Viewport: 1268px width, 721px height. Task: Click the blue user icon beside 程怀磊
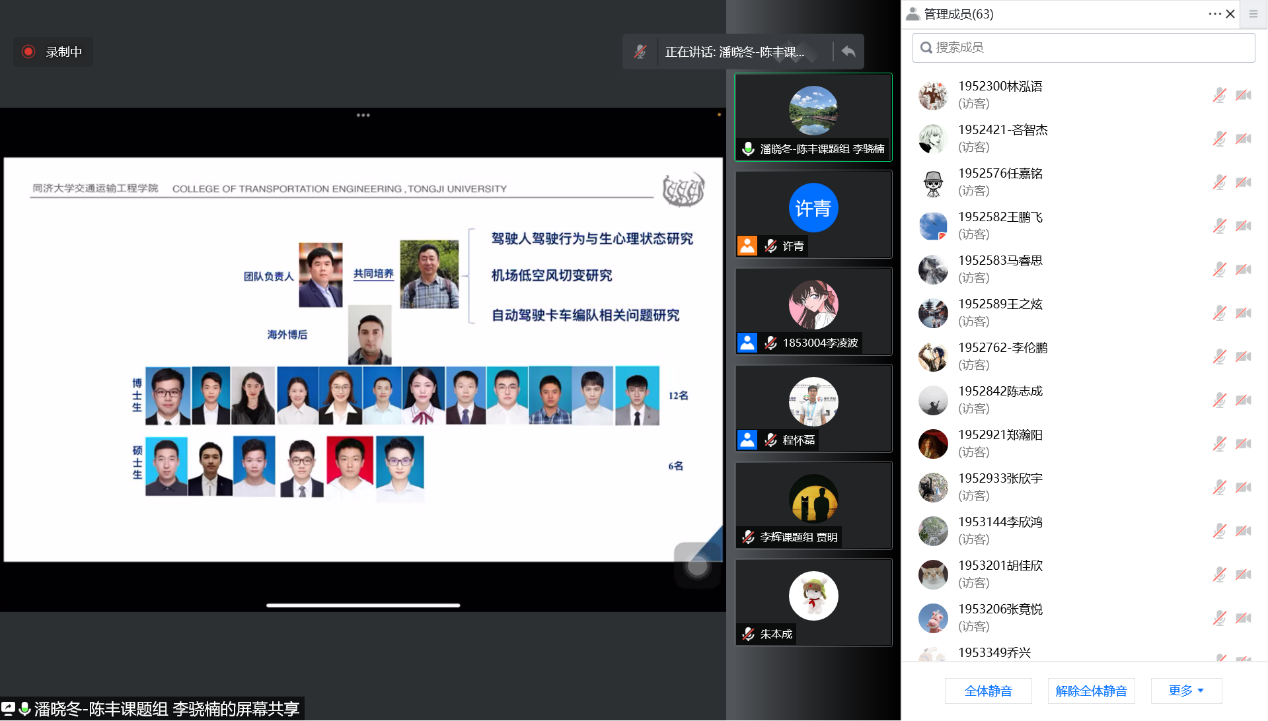pyautogui.click(x=747, y=439)
